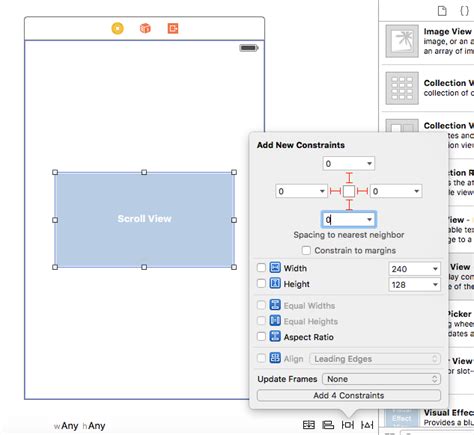
Task: Click the Visual Effect View thumbnail
Action: 401,418
